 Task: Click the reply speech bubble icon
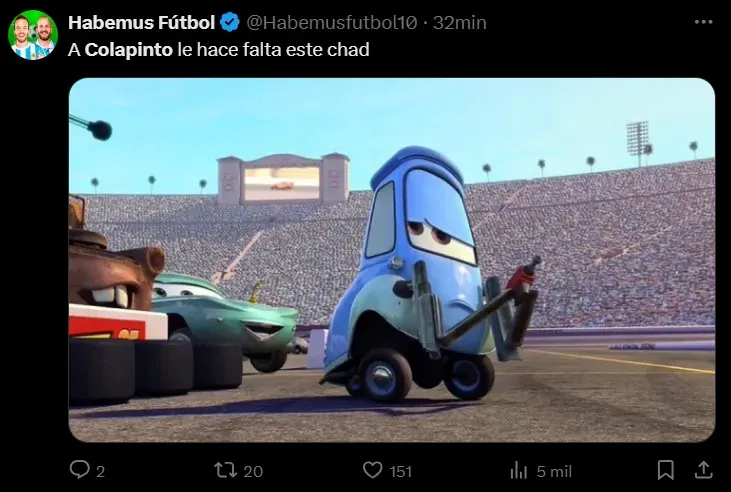tap(79, 470)
